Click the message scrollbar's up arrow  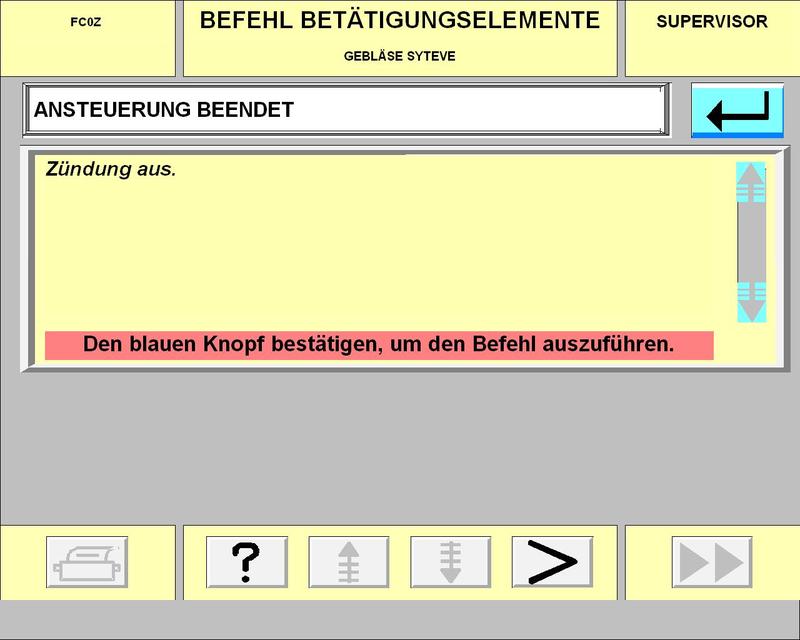click(750, 183)
